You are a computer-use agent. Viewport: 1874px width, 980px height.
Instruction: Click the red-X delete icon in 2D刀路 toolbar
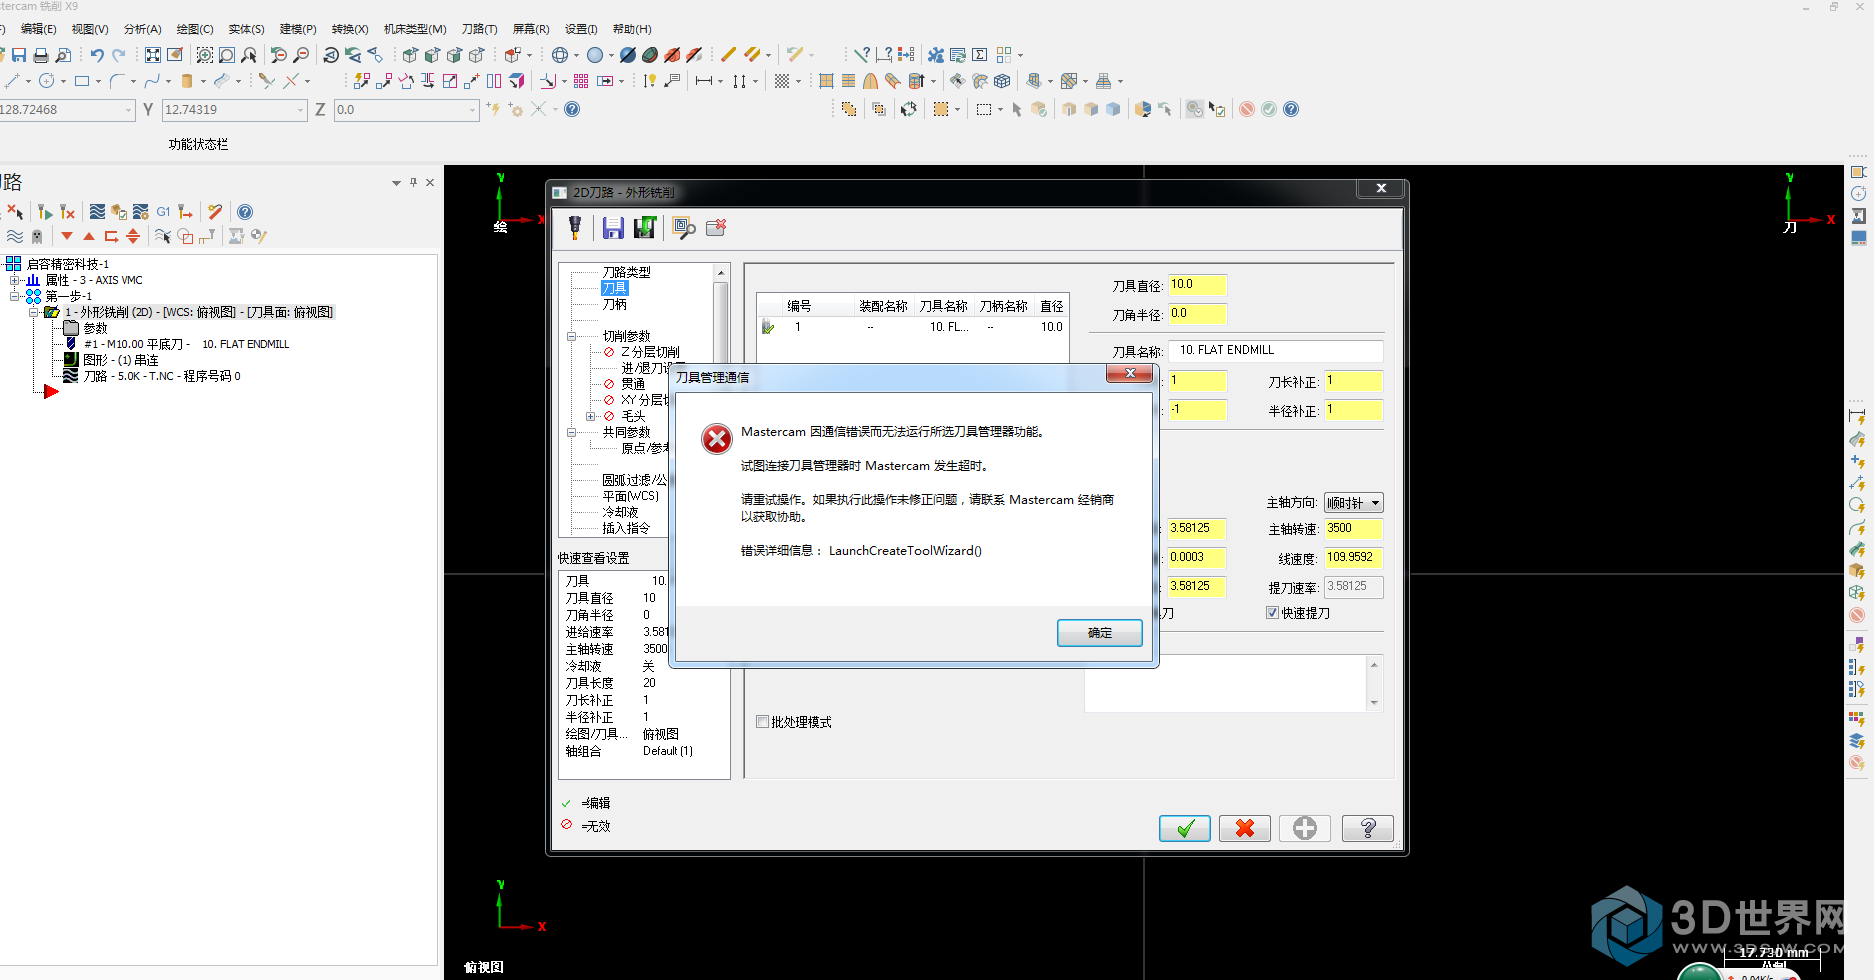pyautogui.click(x=716, y=228)
